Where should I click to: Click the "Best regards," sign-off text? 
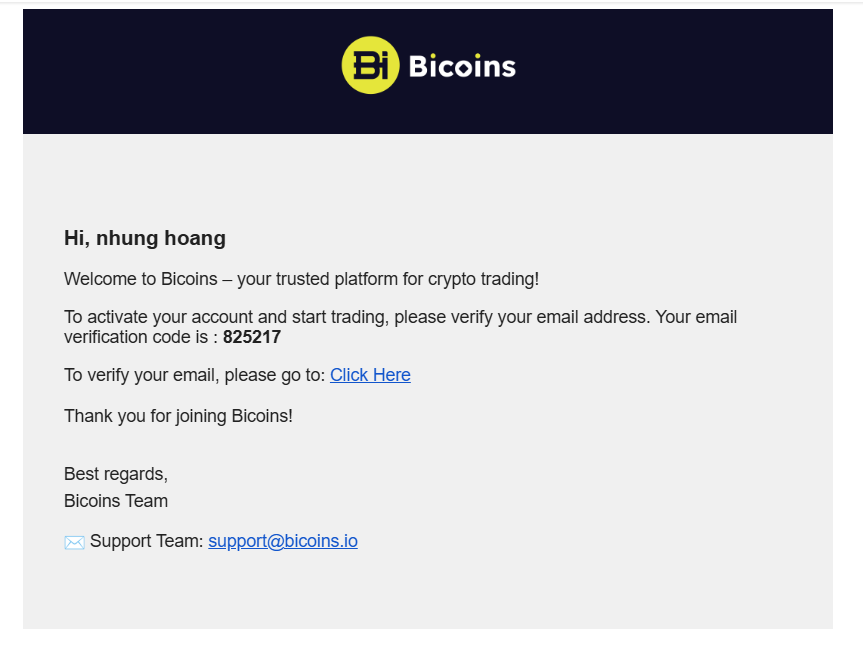(x=116, y=474)
